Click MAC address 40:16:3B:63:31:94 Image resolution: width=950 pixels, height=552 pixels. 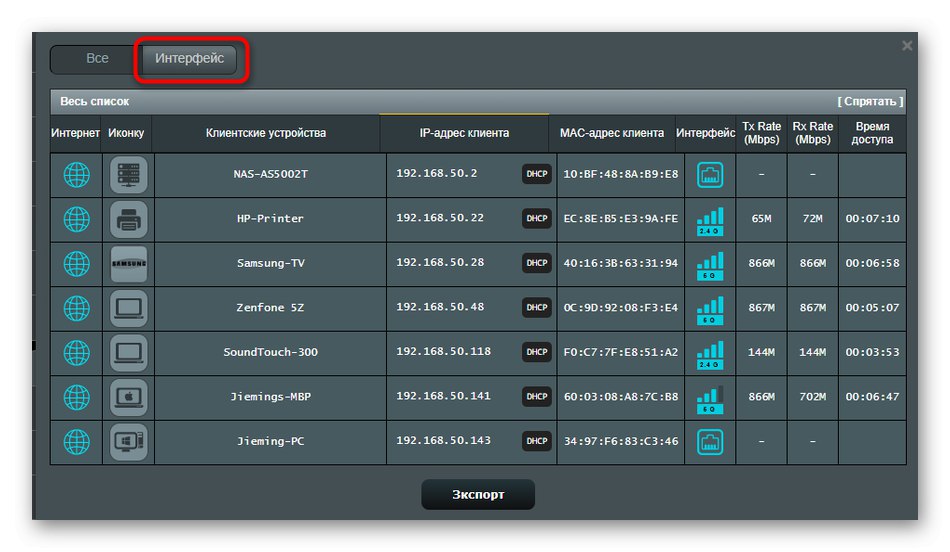click(620, 264)
